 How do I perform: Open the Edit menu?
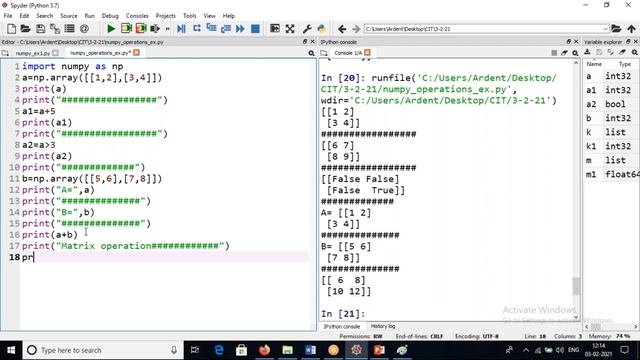coord(24,16)
